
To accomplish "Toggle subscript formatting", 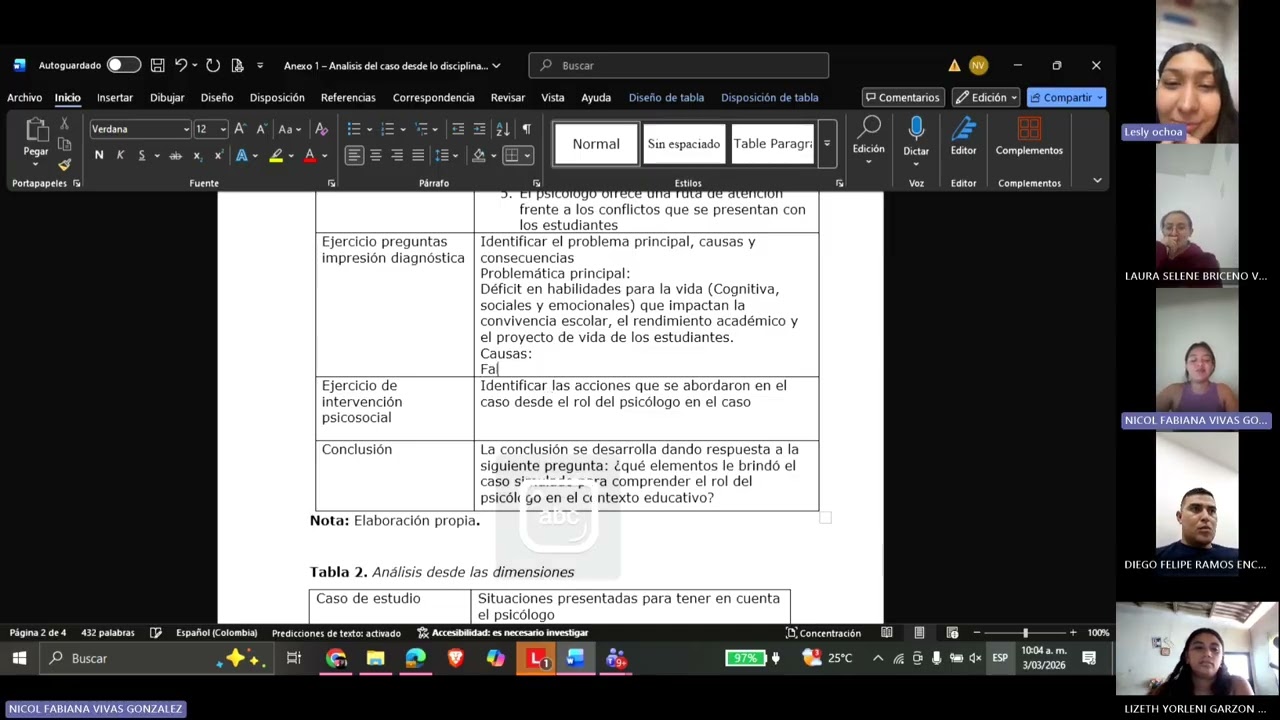I will click(197, 155).
